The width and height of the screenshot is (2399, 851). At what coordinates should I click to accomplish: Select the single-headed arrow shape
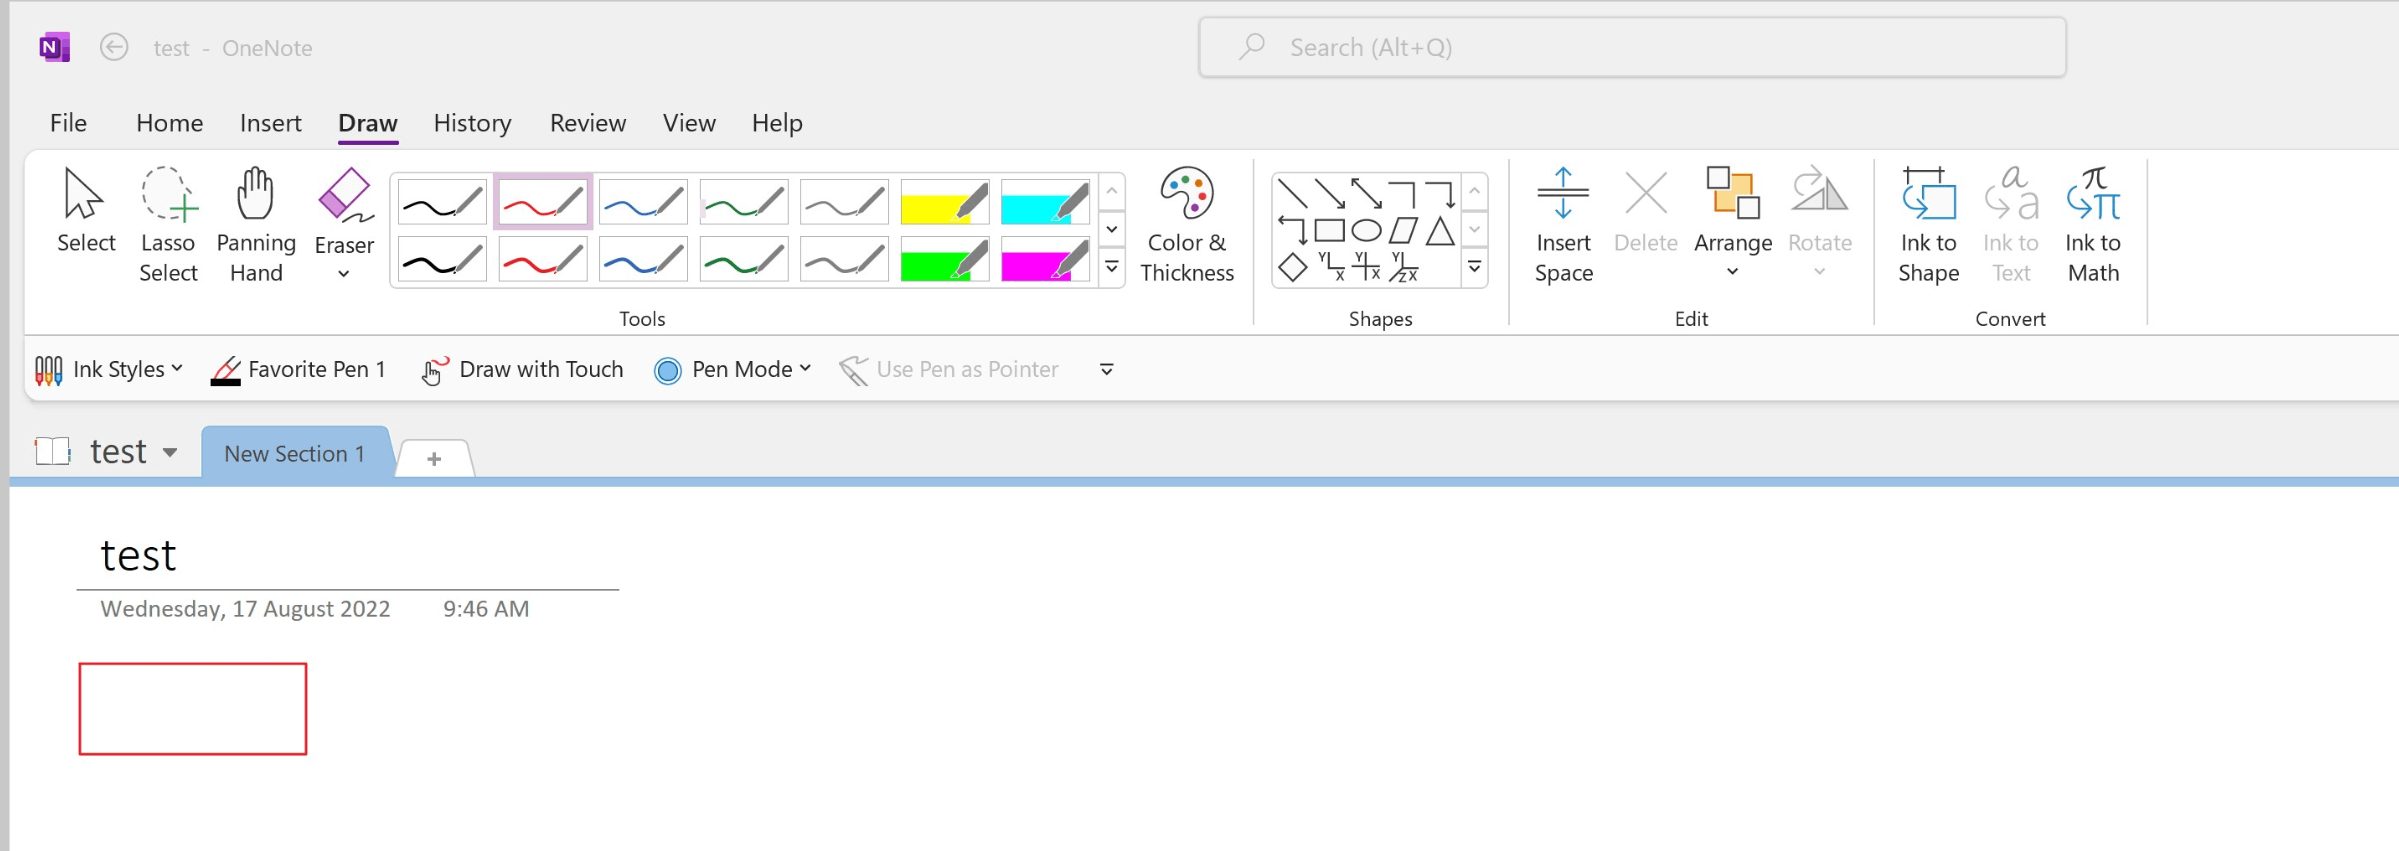click(x=1330, y=193)
